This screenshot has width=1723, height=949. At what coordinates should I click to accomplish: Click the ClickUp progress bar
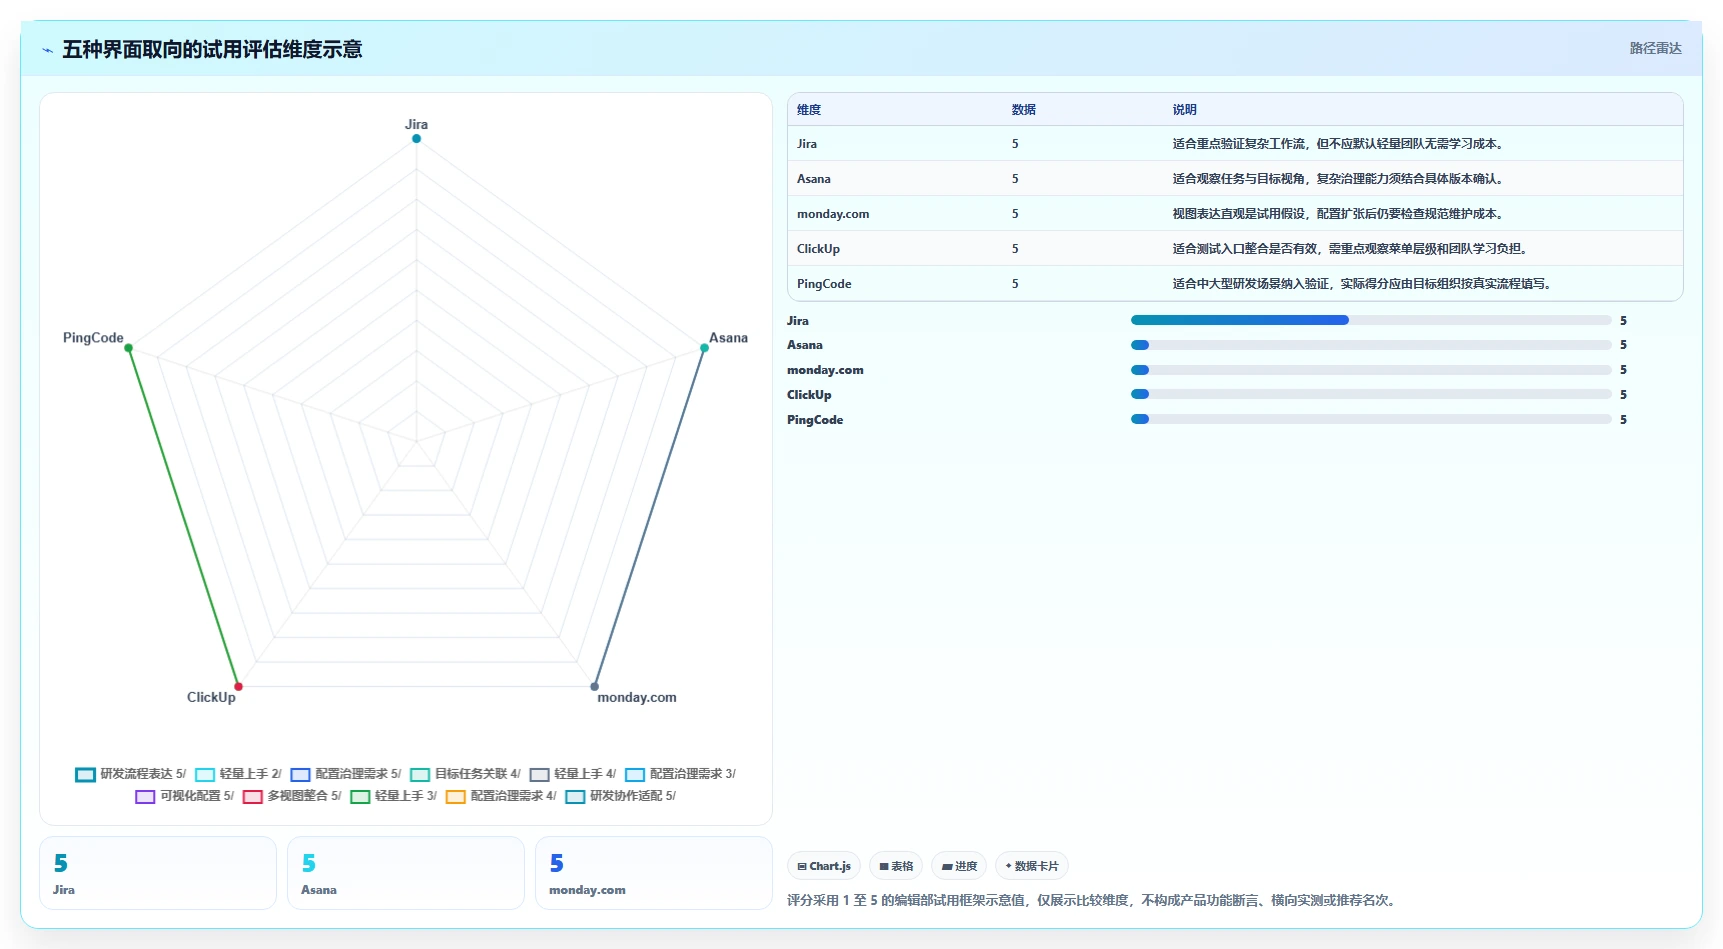tap(1371, 394)
